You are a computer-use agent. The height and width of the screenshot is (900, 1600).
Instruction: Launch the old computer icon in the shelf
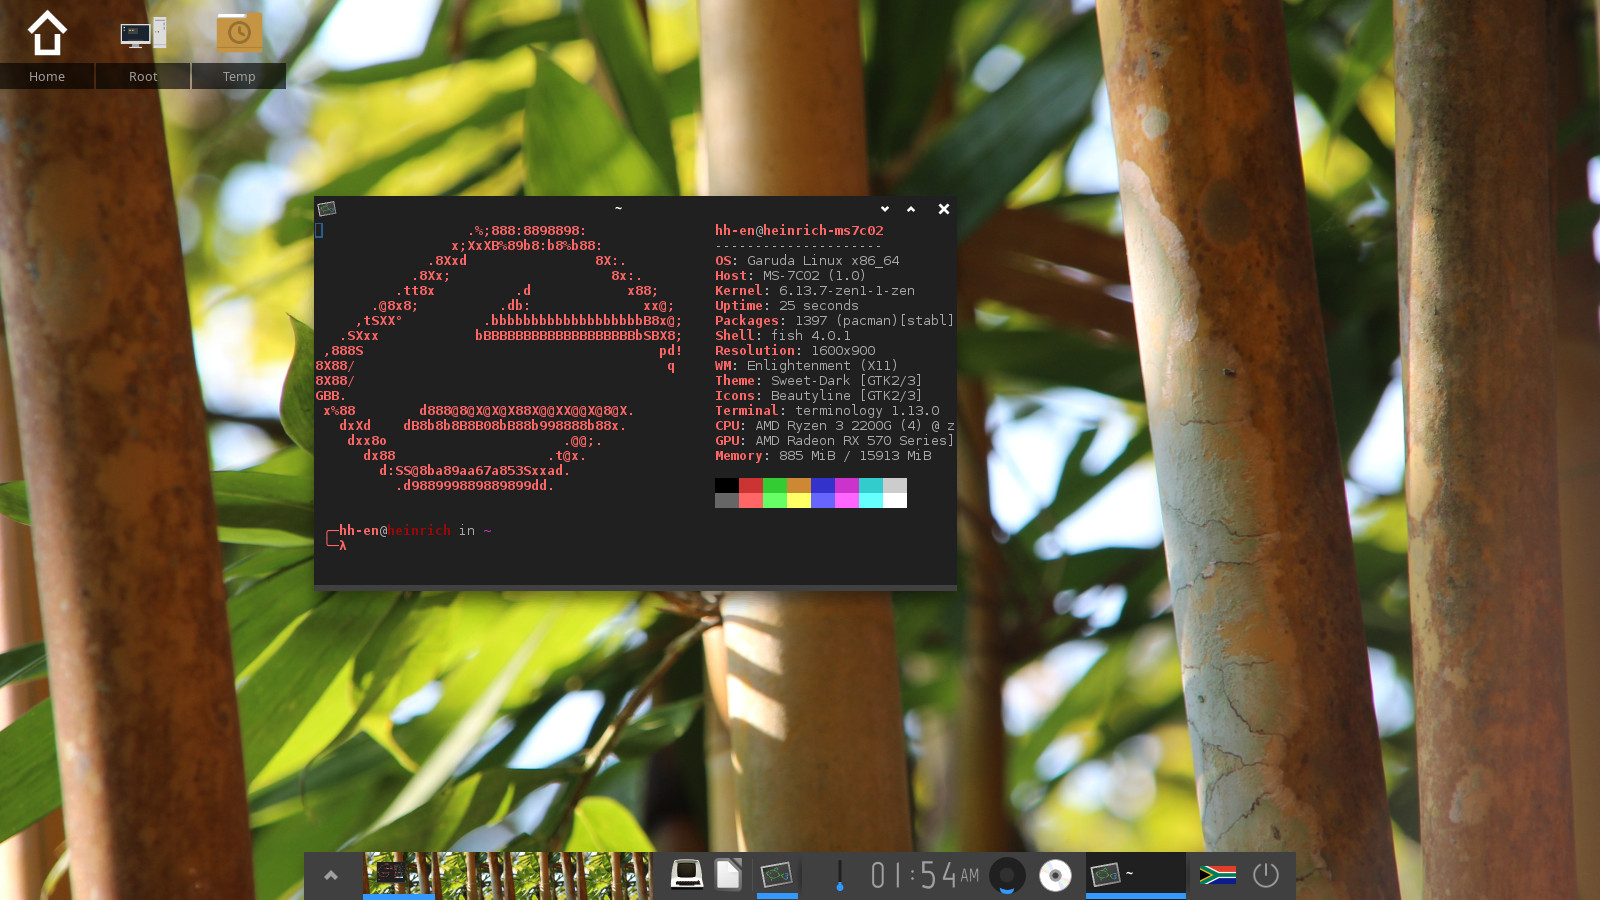(686, 875)
